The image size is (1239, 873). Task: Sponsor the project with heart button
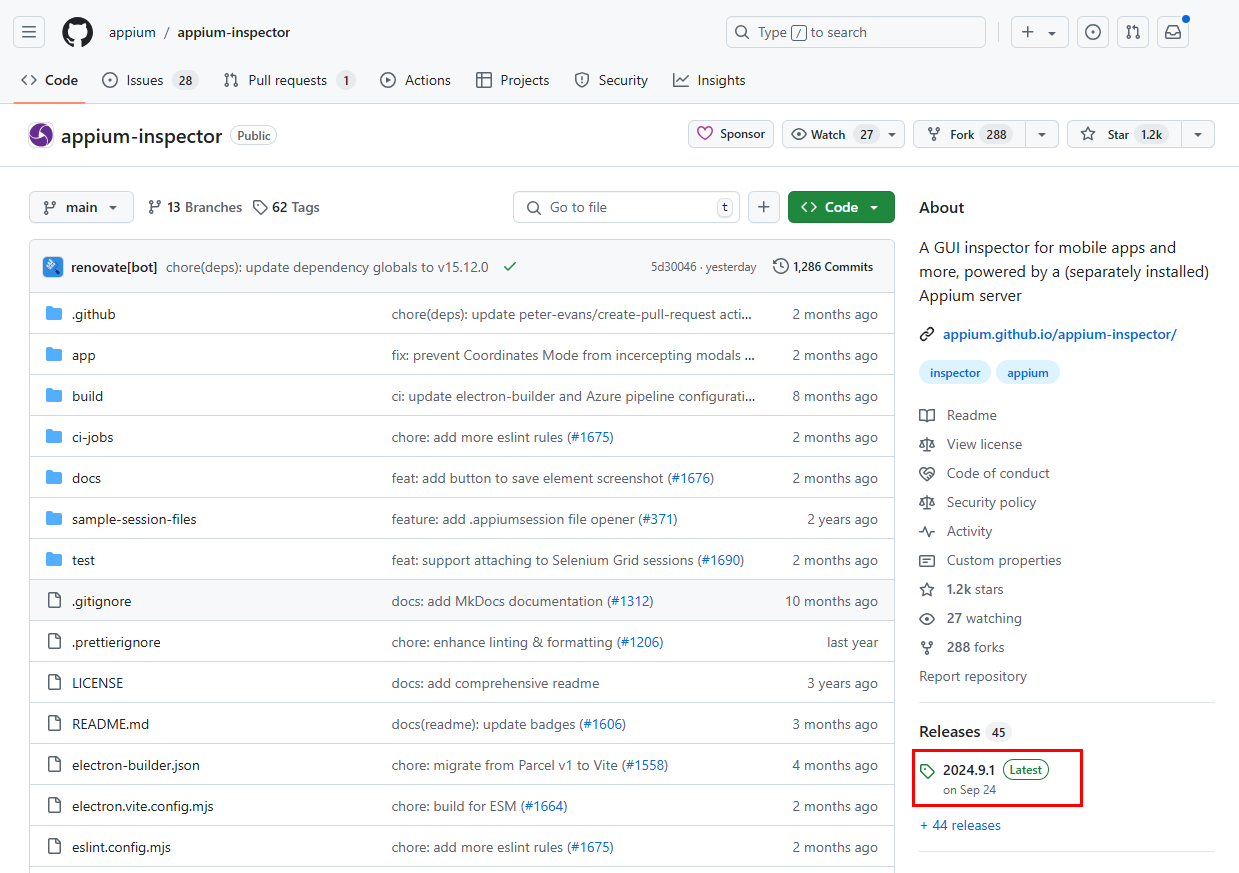tap(730, 134)
